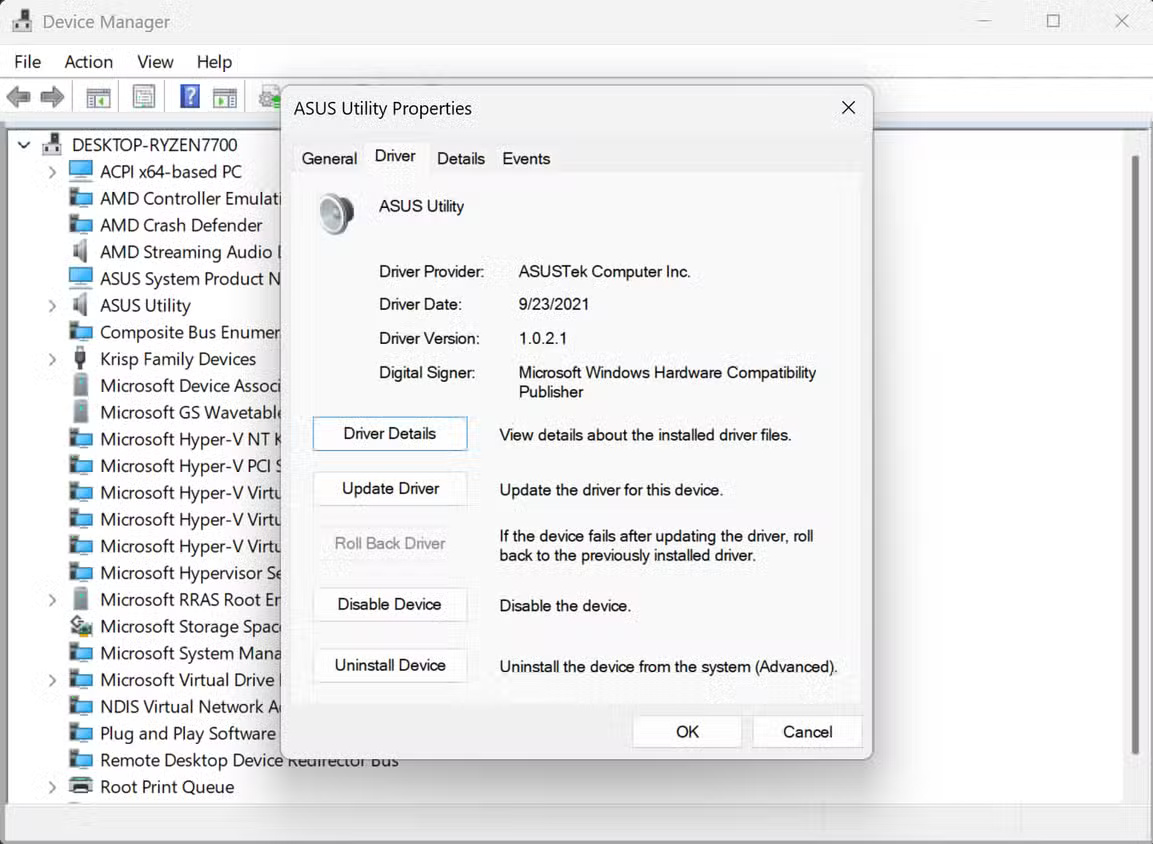Viewport: 1153px width, 844px height.
Task: Collapse the DESKTOP-RYZEN7700 tree
Action: (24, 144)
